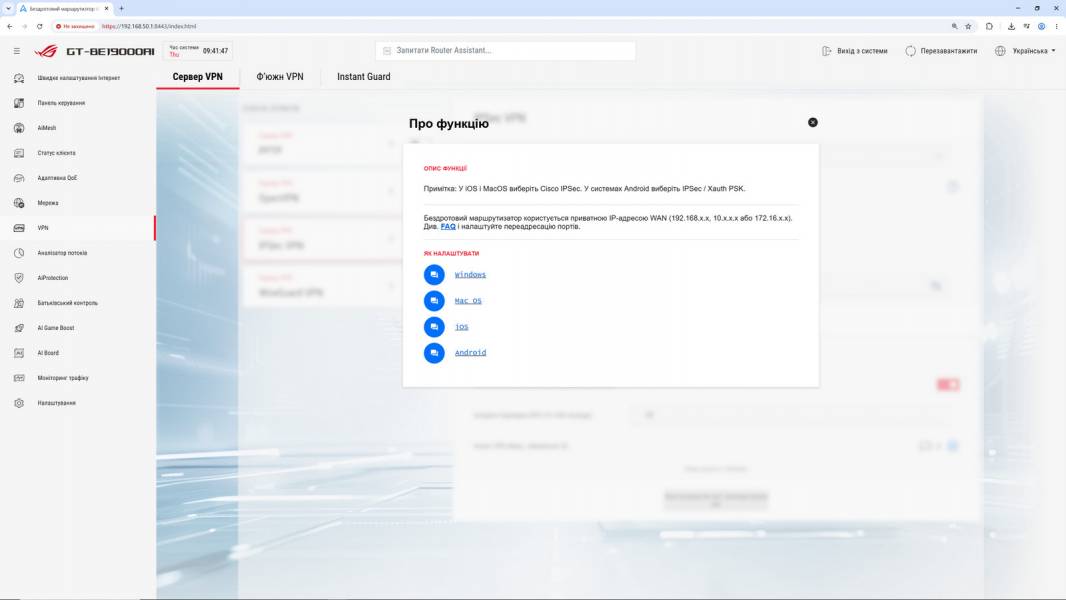Switch to the Instant Guard tab
The height and width of the screenshot is (600, 1066).
coord(364,77)
